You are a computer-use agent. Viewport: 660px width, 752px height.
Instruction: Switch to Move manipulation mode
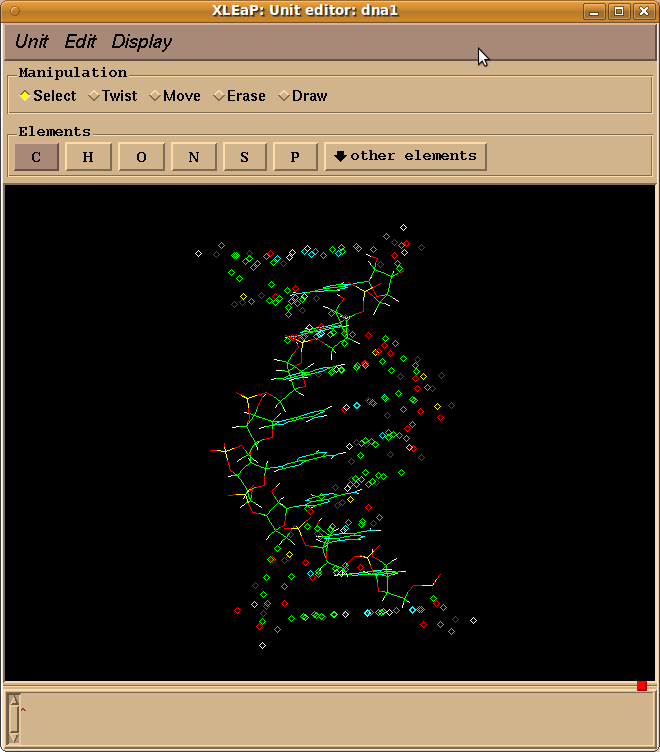coord(174,96)
